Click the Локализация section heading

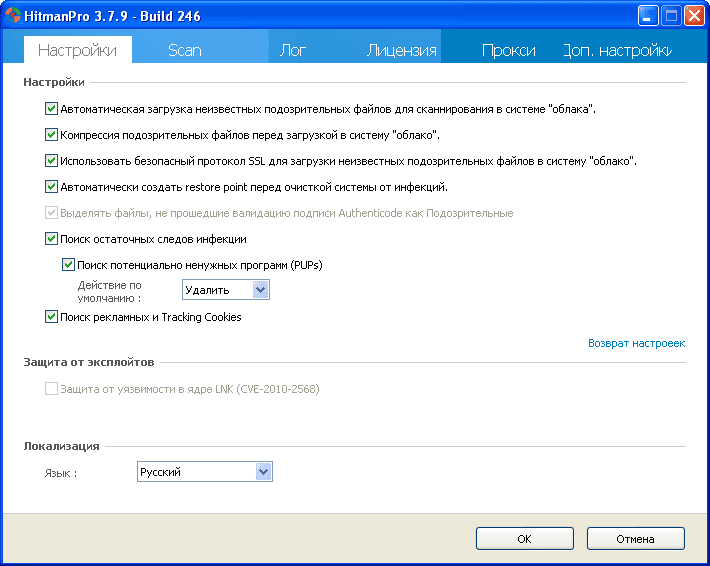click(61, 446)
